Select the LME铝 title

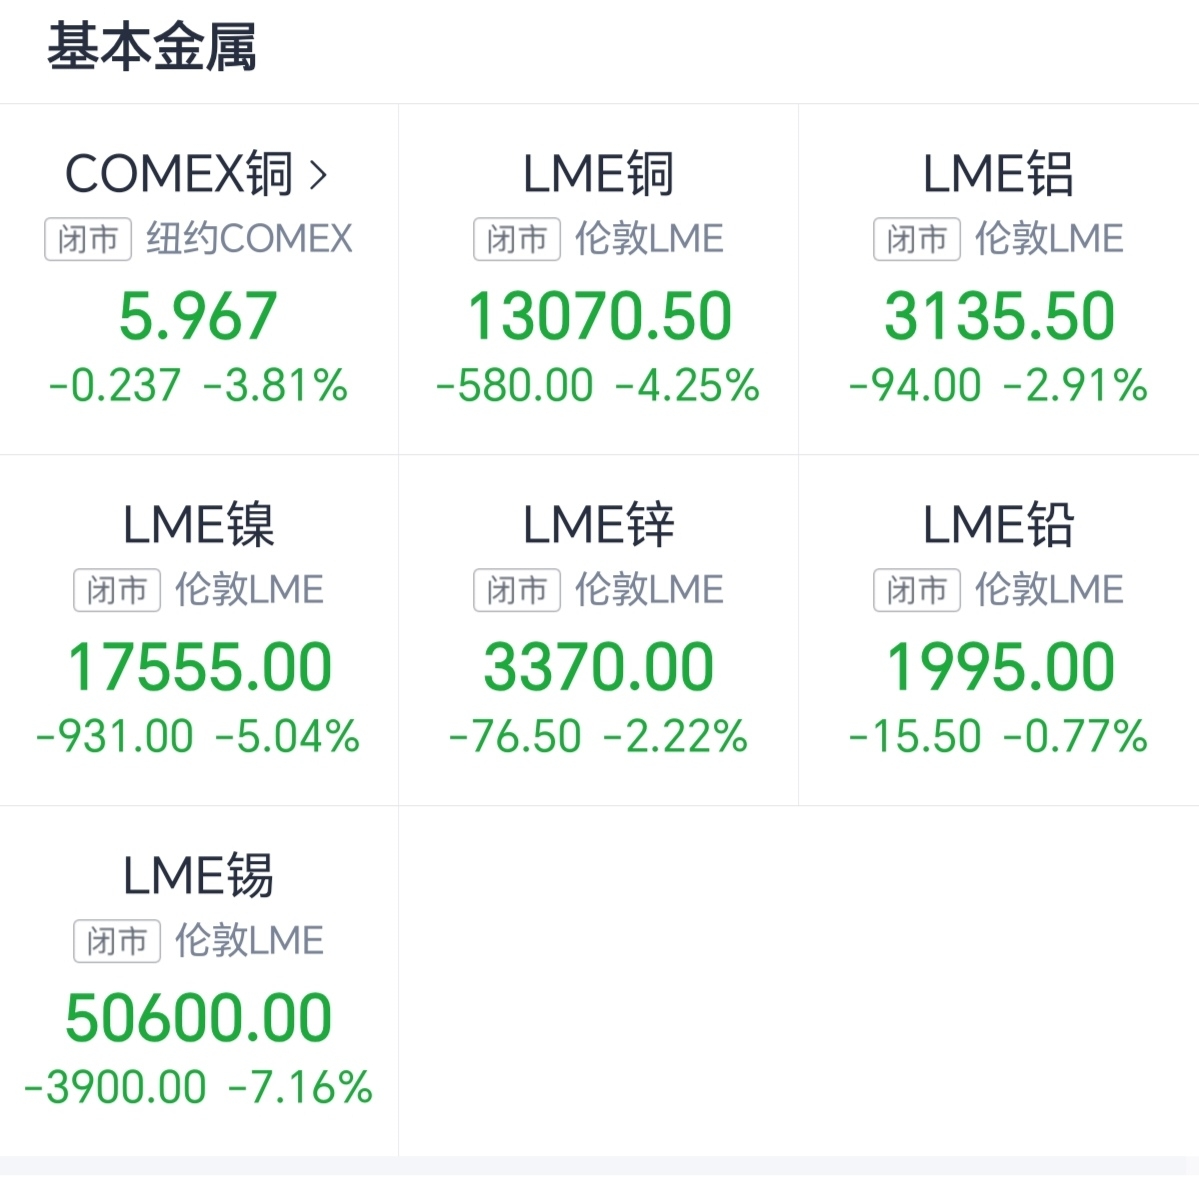point(998,174)
